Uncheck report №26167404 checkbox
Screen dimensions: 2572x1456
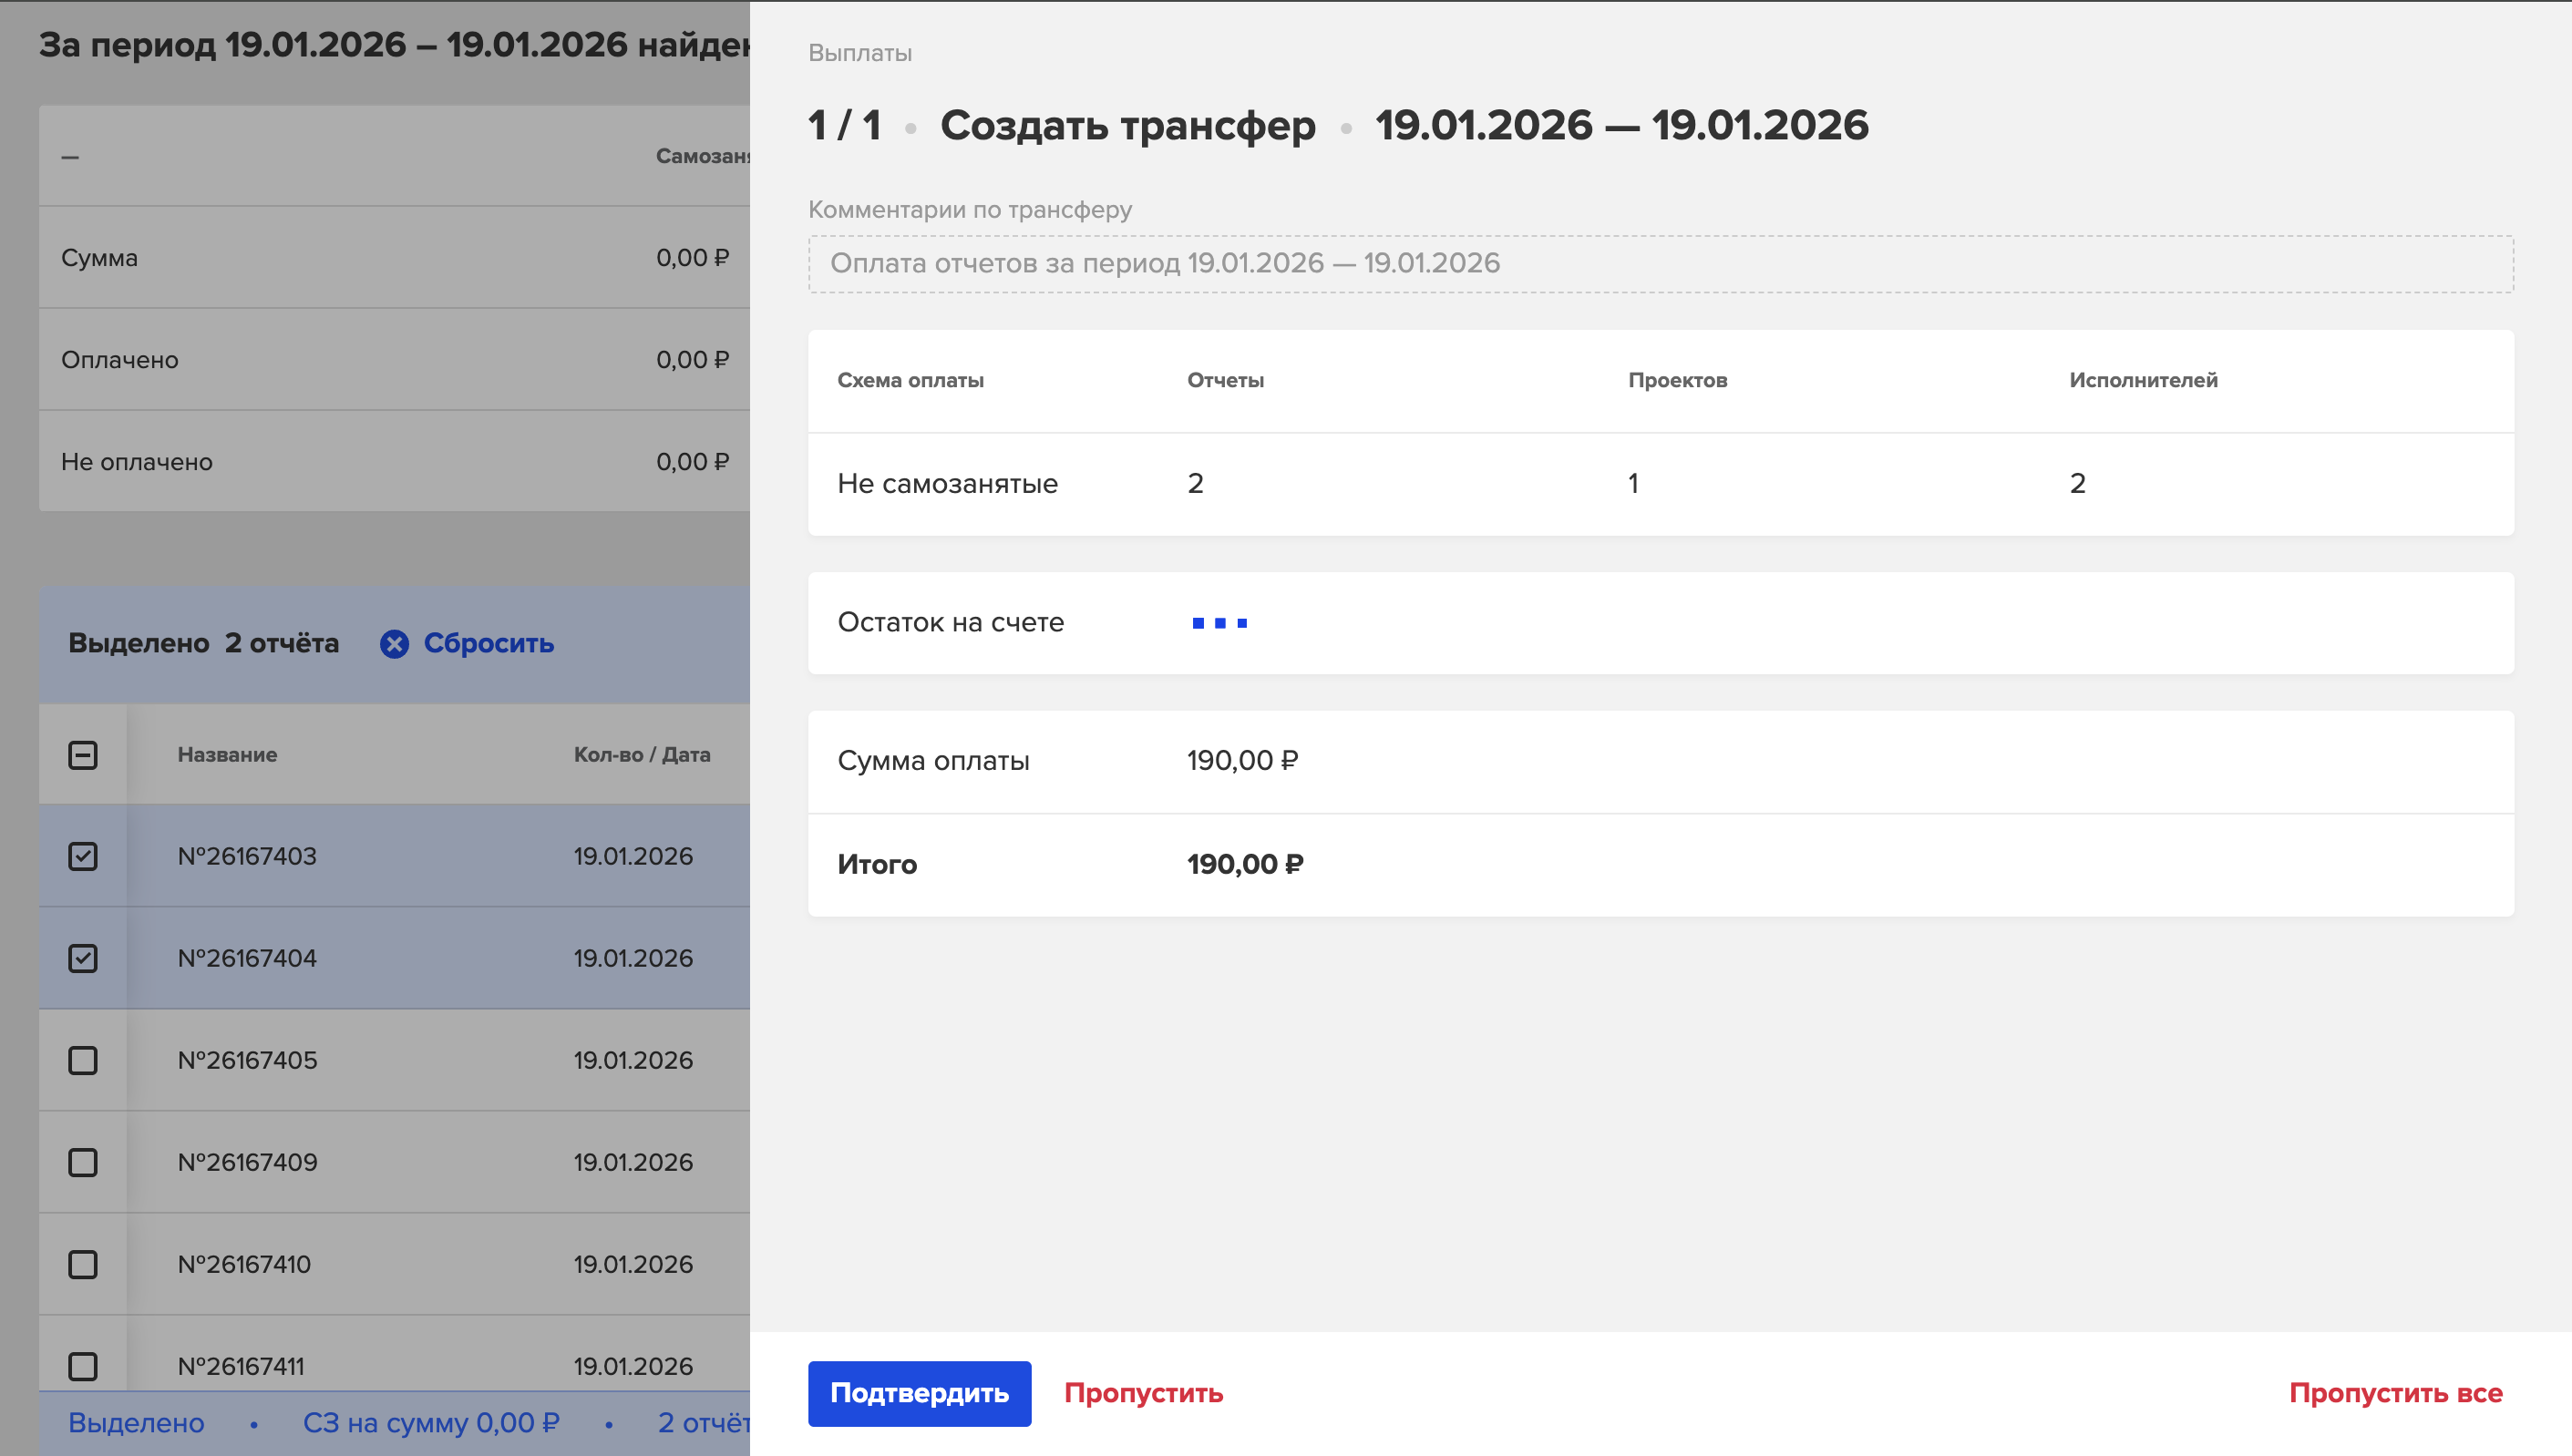(83, 959)
